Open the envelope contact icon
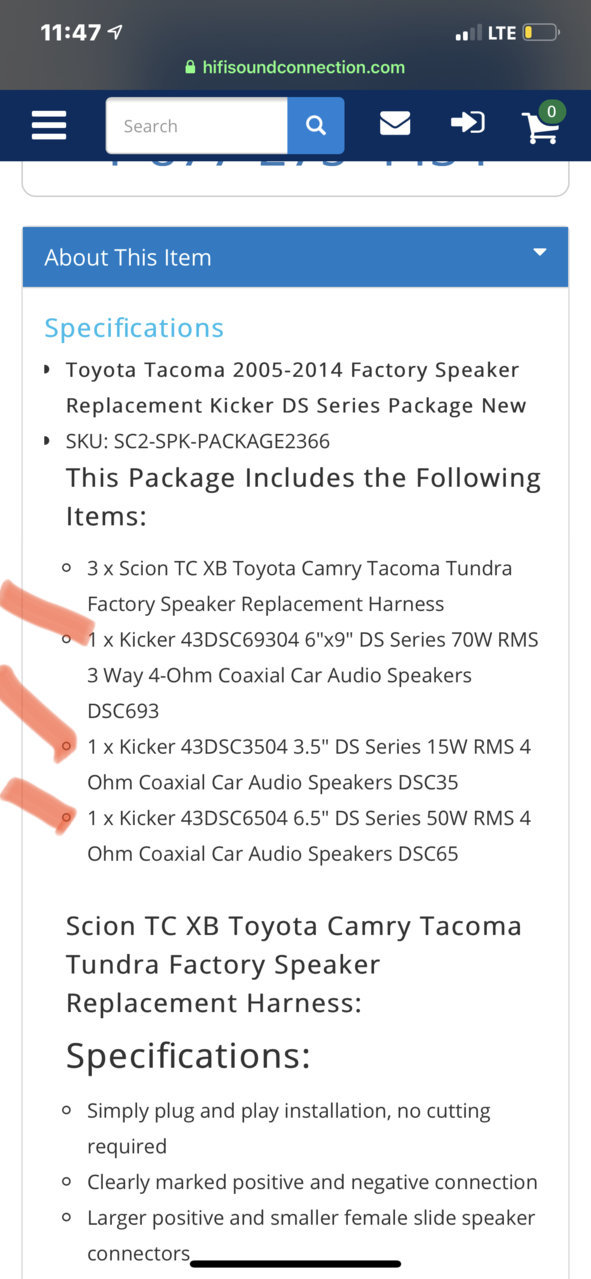The height and width of the screenshot is (1279, 591). click(395, 123)
